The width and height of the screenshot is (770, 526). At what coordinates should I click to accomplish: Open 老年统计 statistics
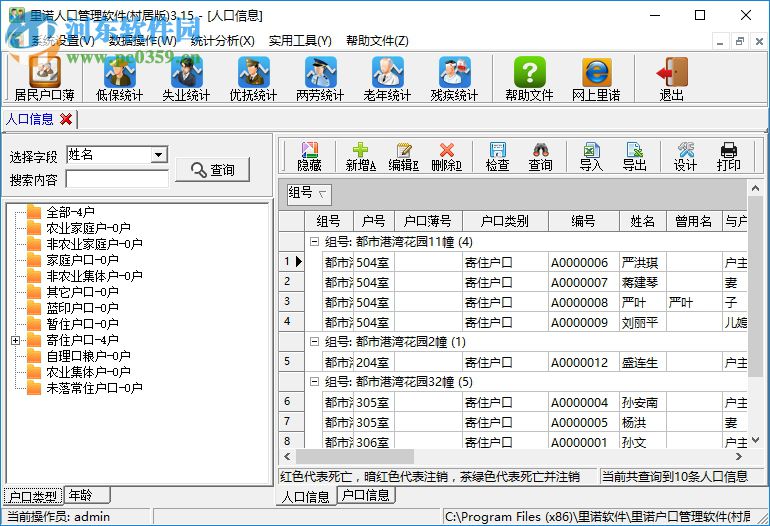[x=387, y=78]
